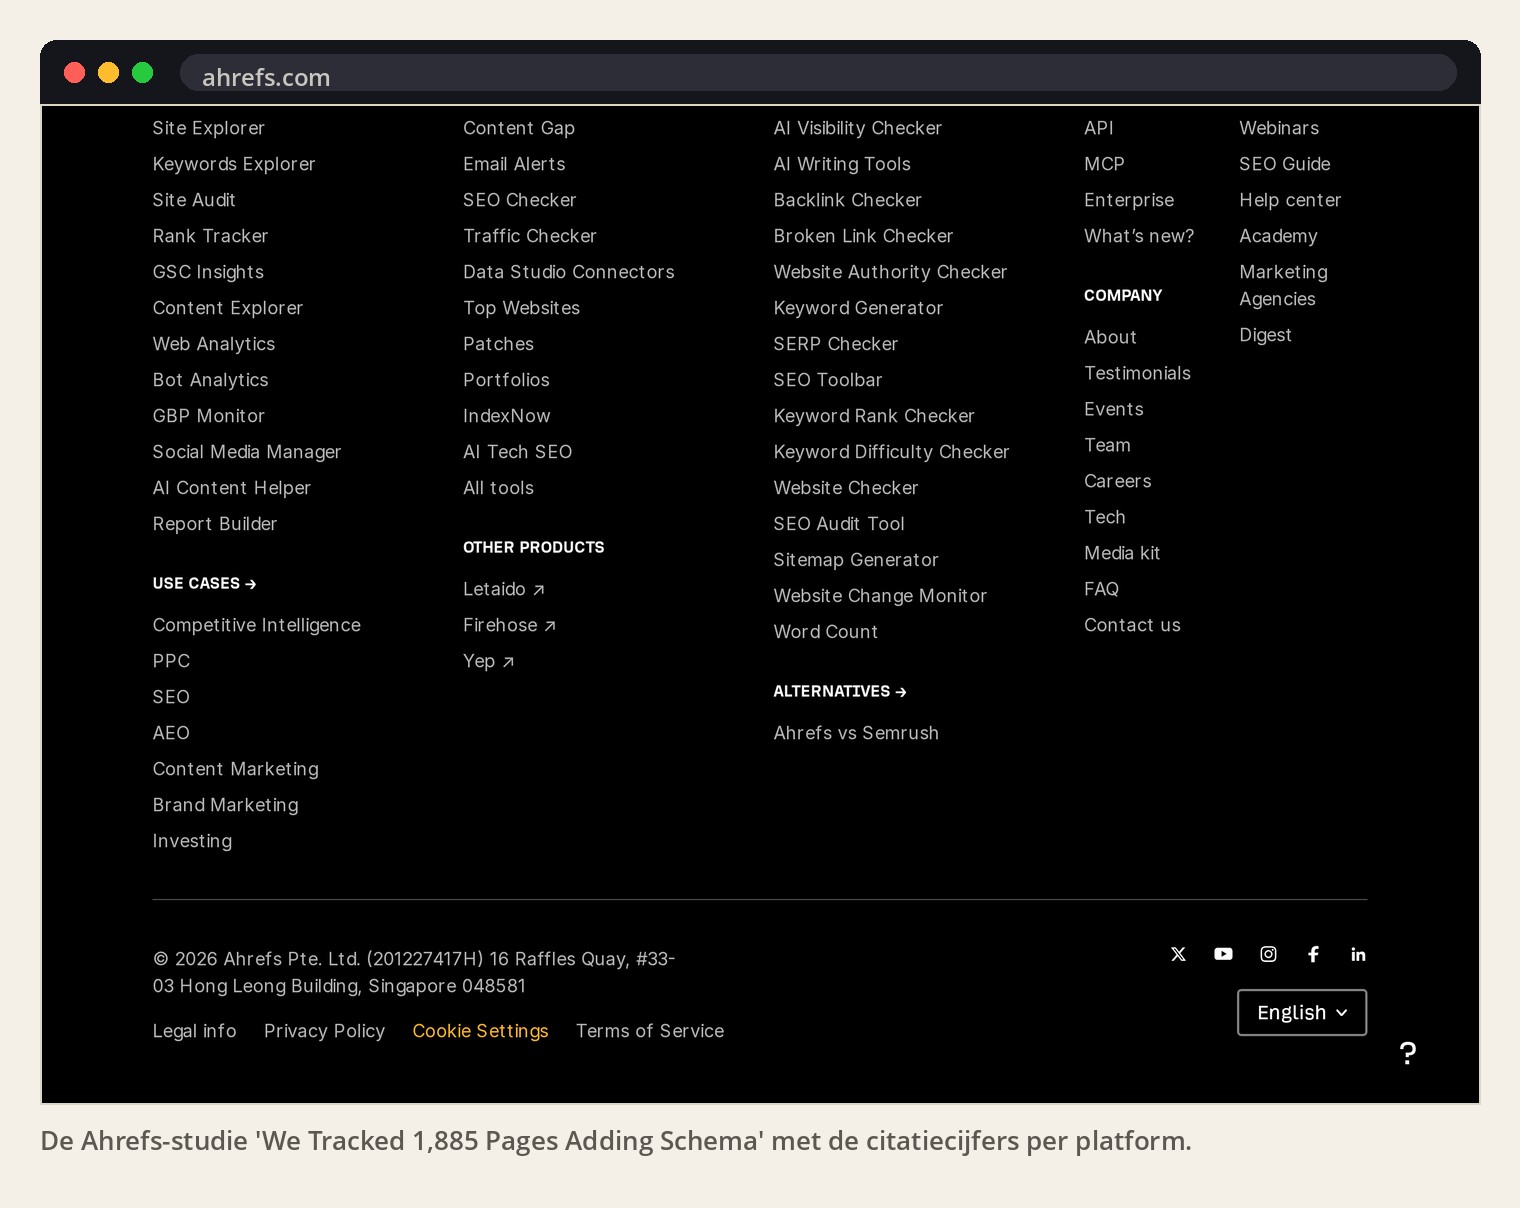Go to AI Tech SEO
This screenshot has height=1208, width=1520.
518,452
